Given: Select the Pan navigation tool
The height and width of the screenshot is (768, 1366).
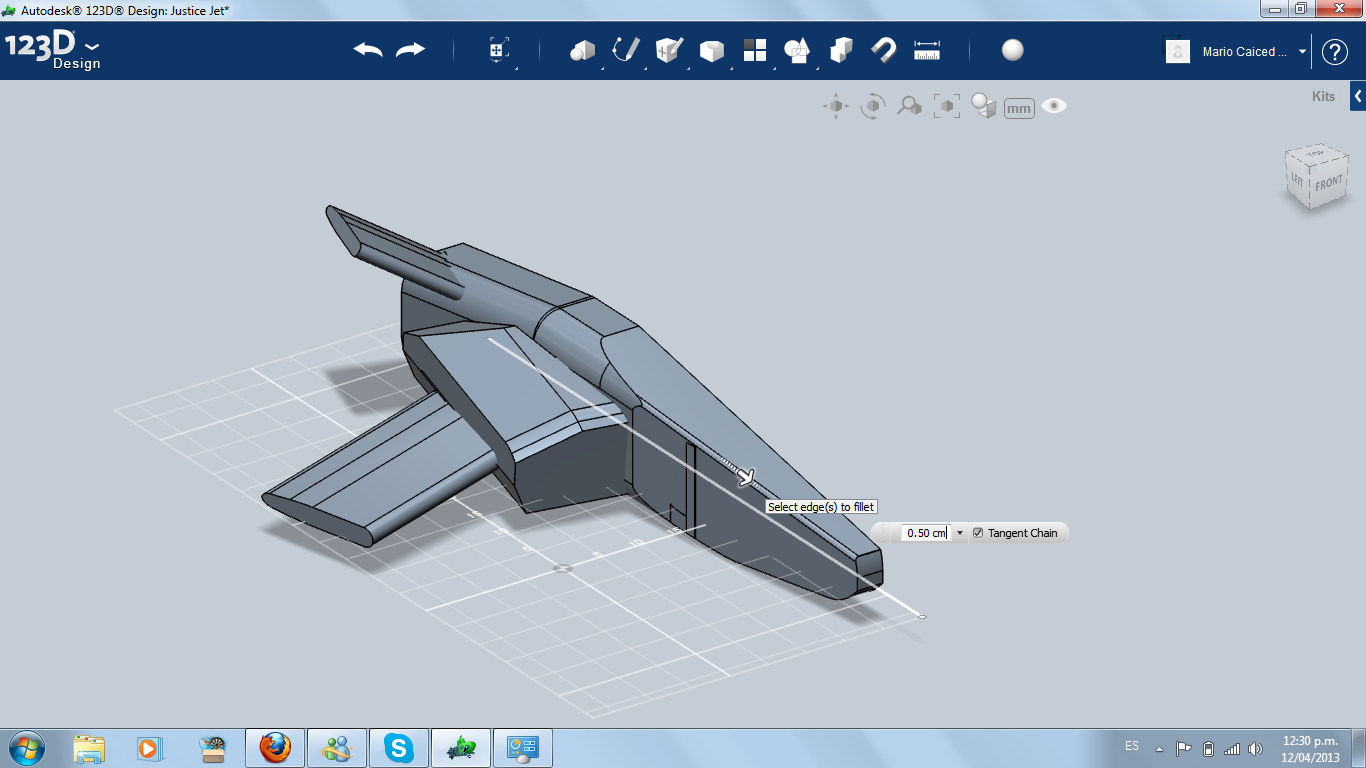Looking at the screenshot, I should click(836, 106).
